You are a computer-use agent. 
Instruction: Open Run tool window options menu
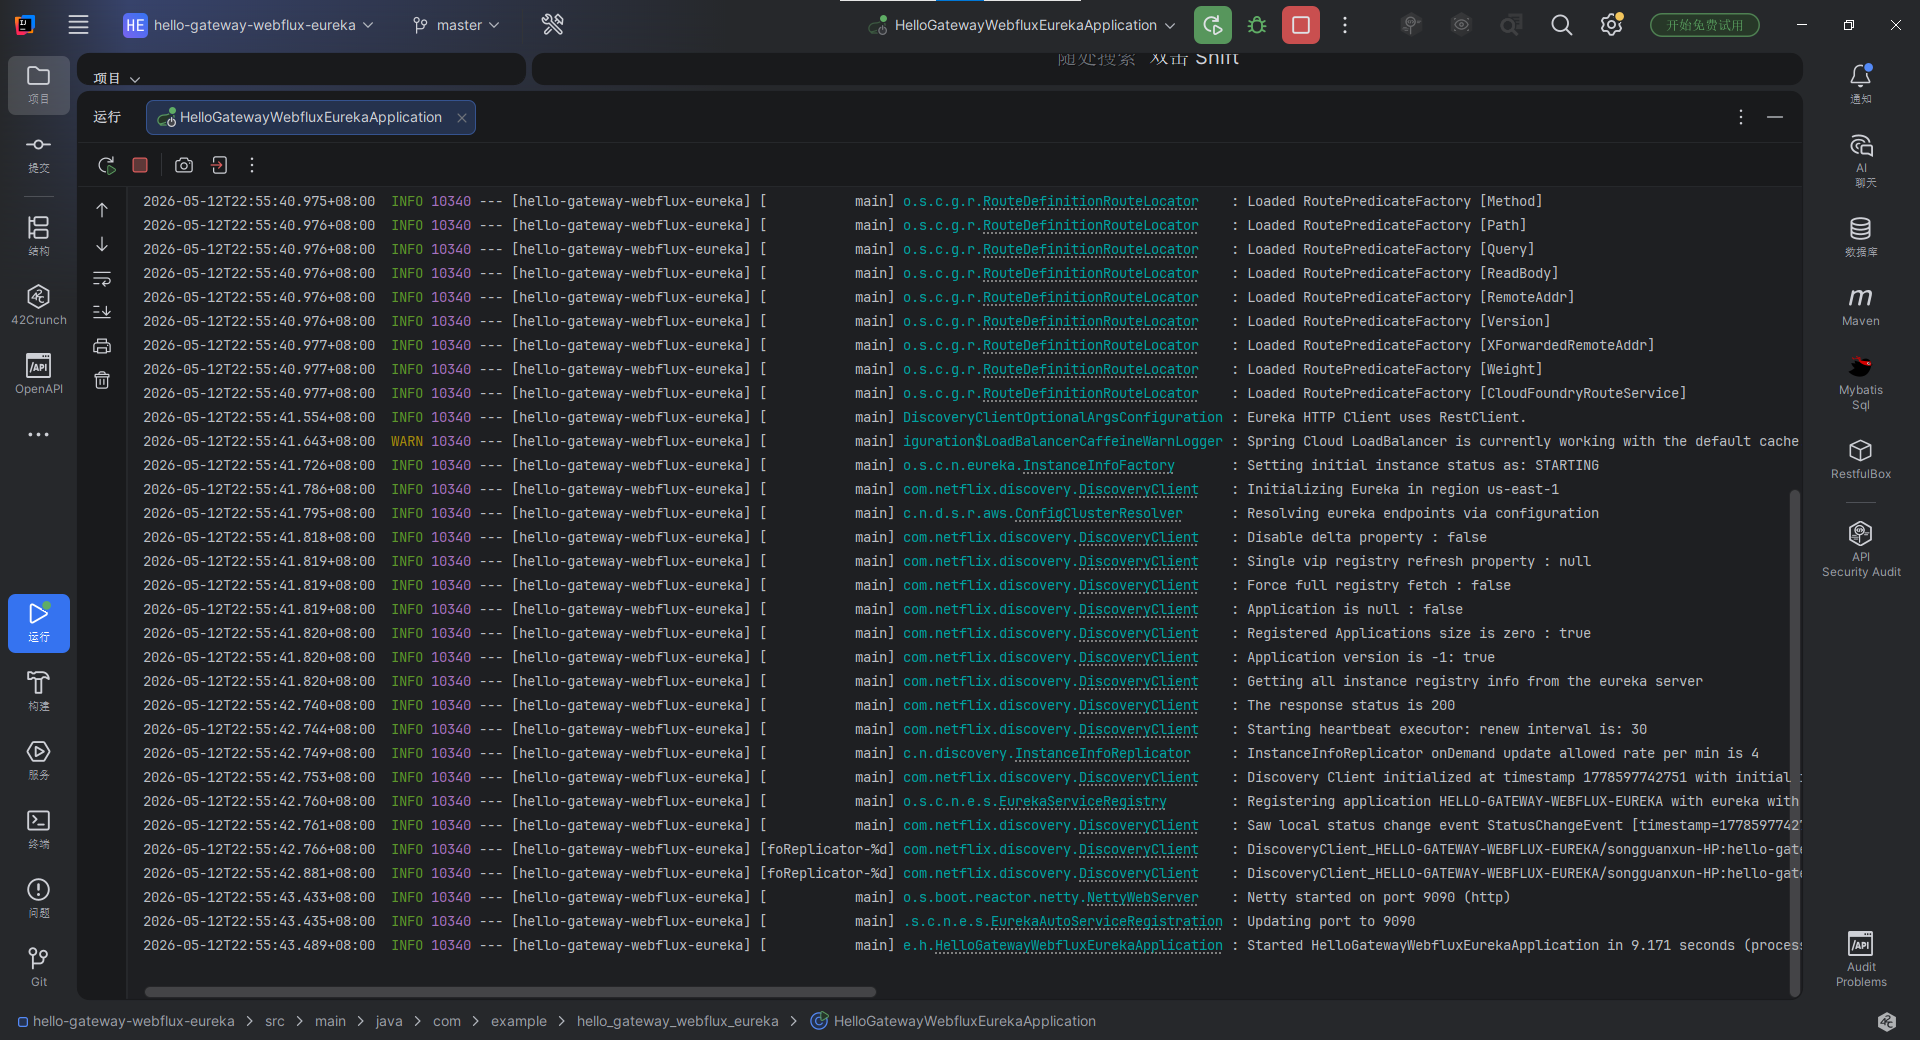(x=1741, y=117)
